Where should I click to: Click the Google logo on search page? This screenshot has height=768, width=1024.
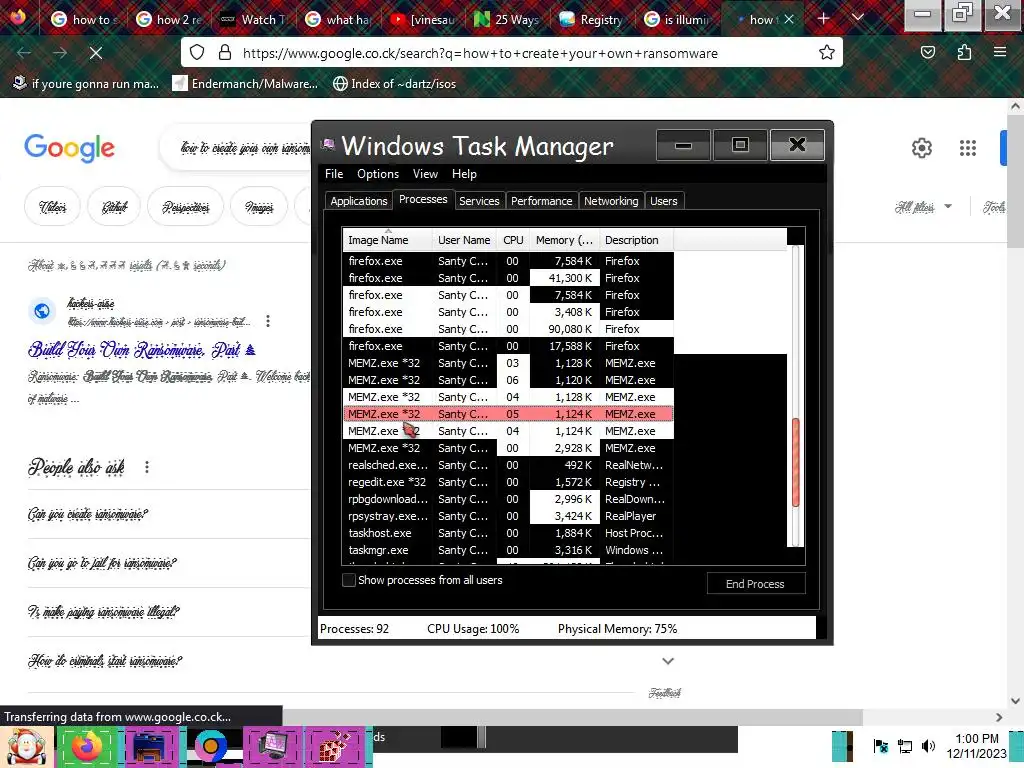(x=69, y=148)
